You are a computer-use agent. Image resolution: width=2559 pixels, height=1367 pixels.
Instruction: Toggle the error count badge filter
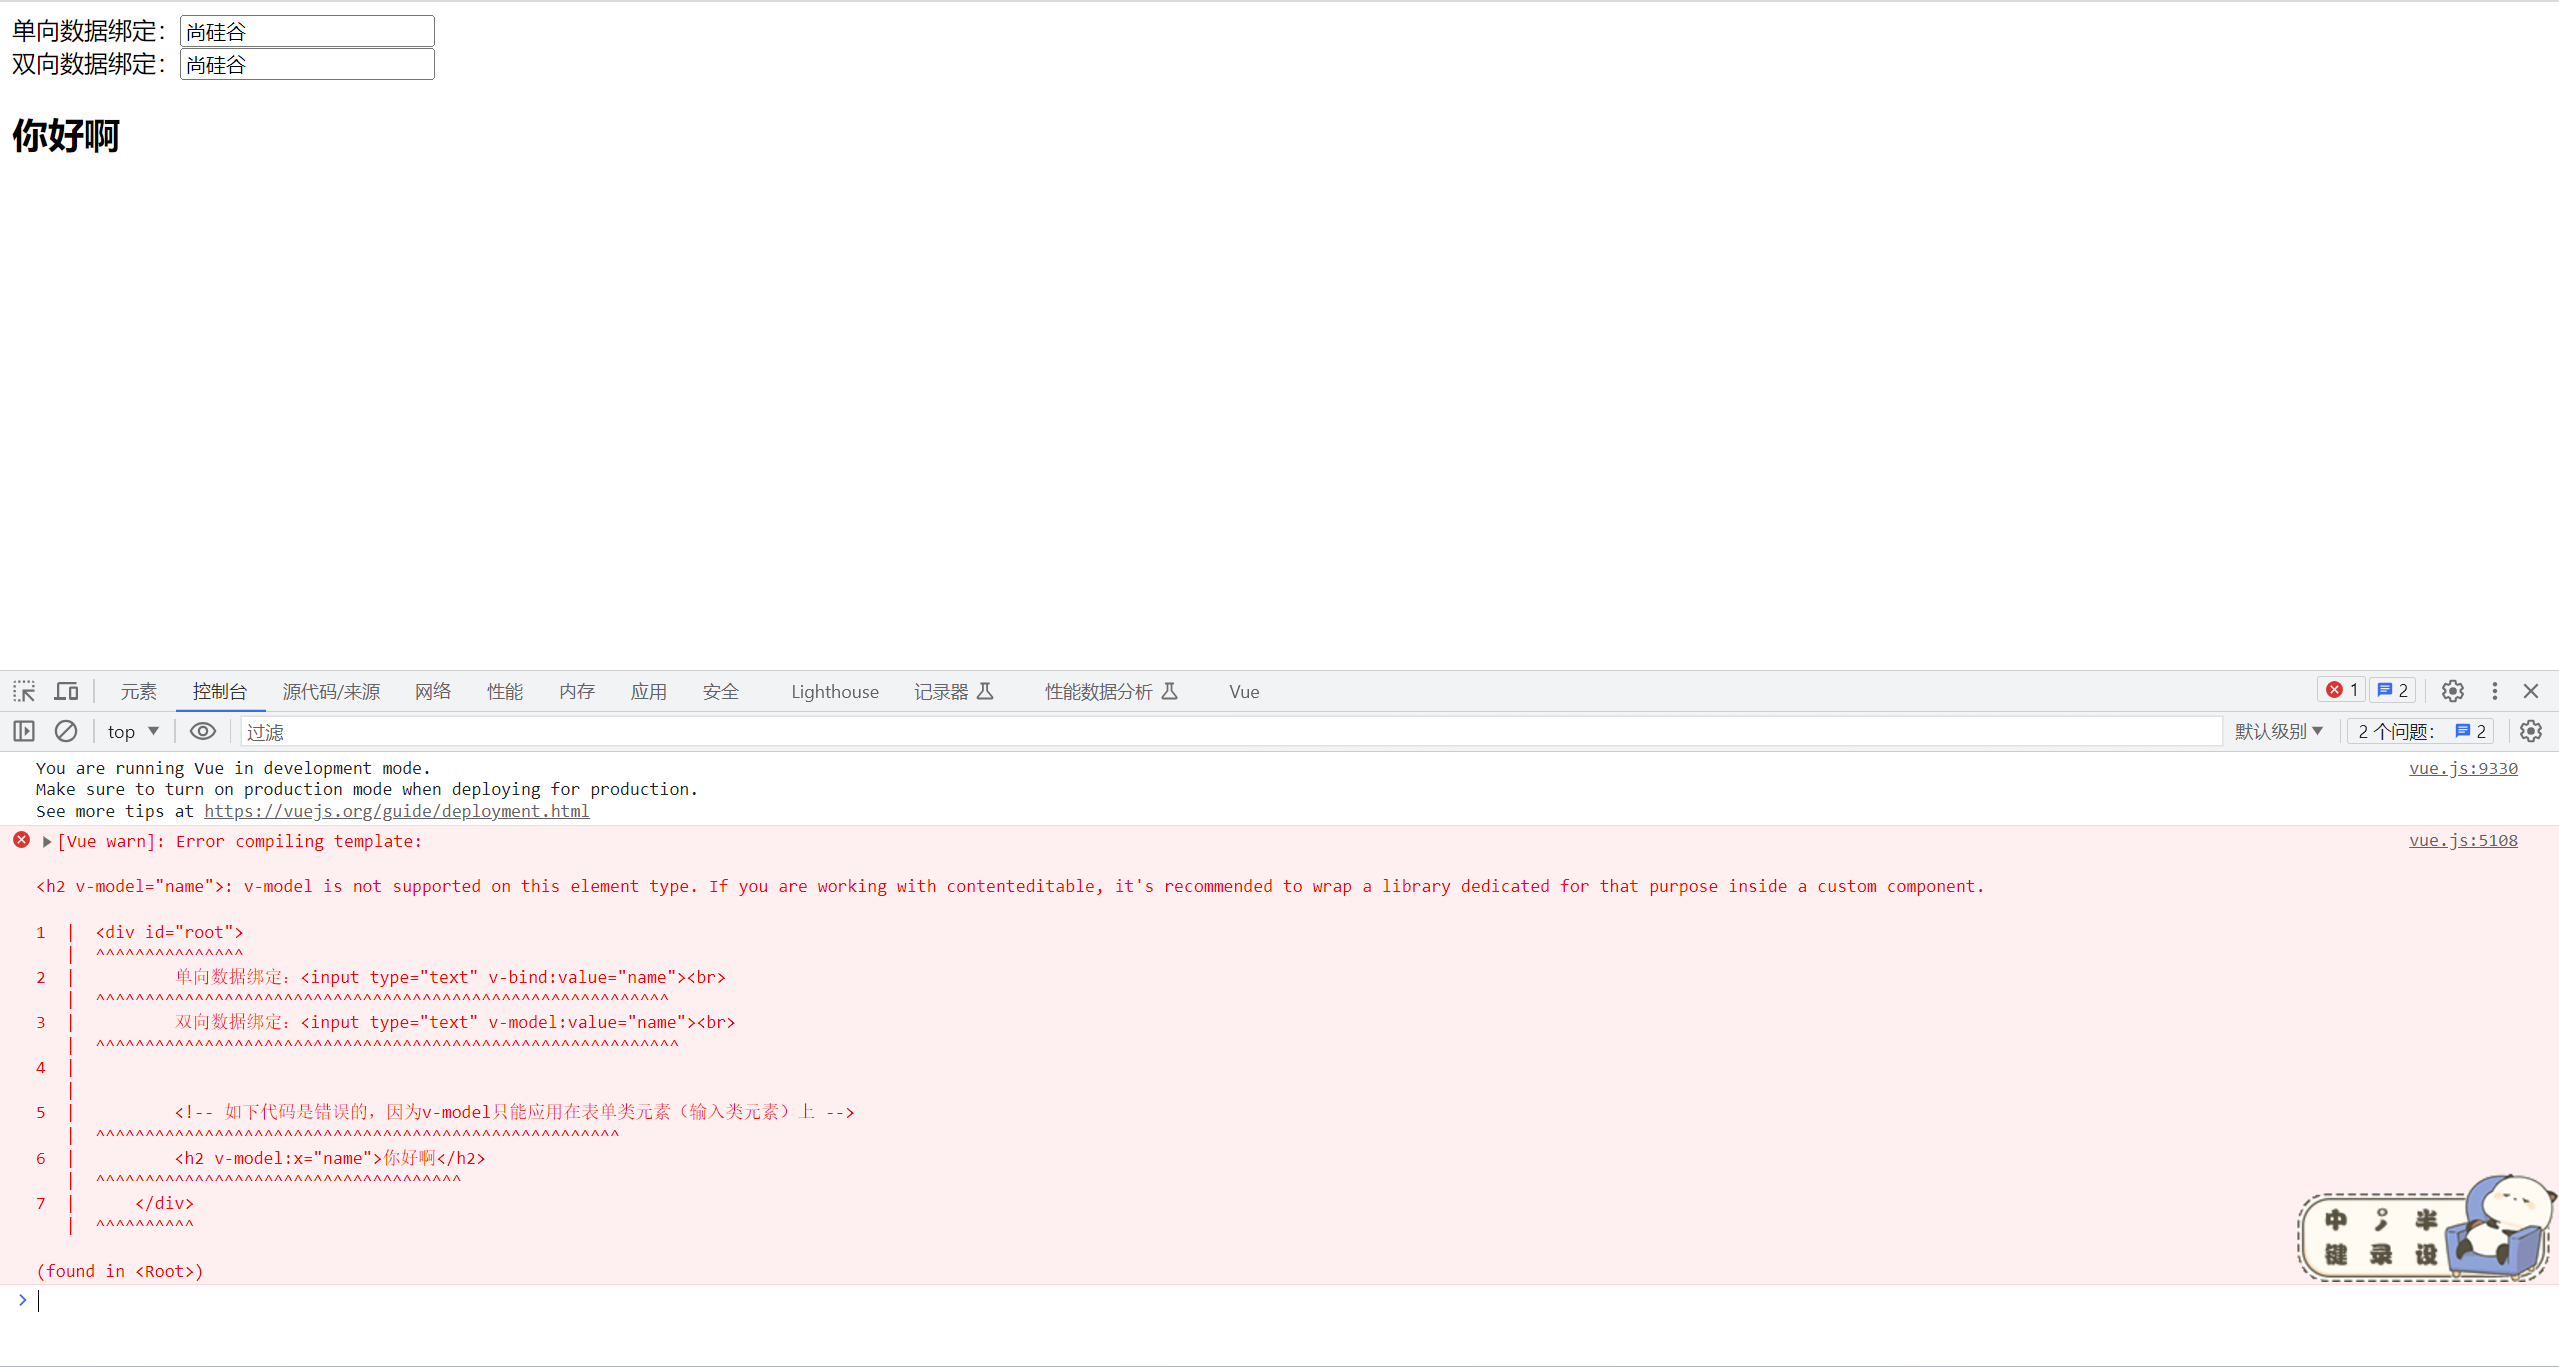pos(2342,690)
